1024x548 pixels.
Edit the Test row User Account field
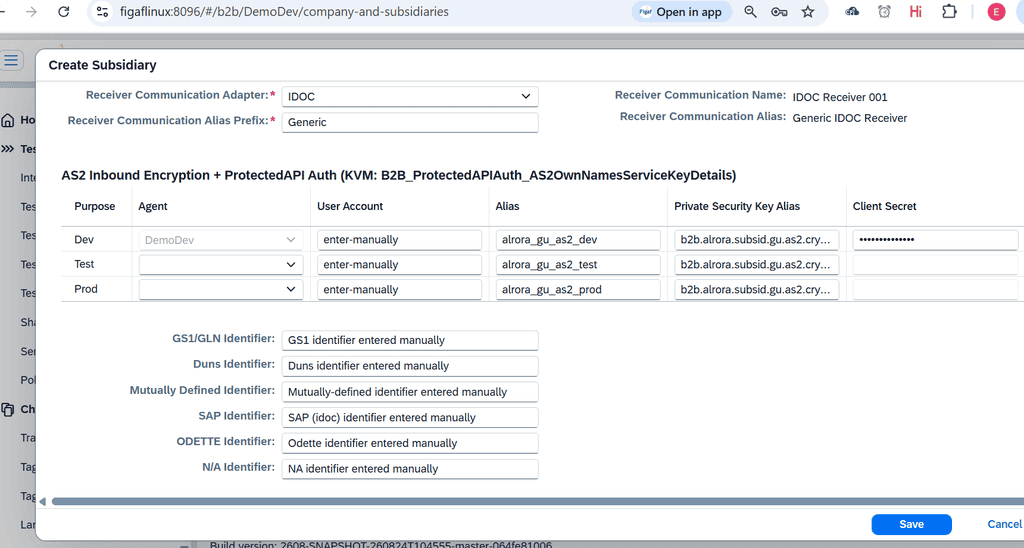click(x=400, y=265)
